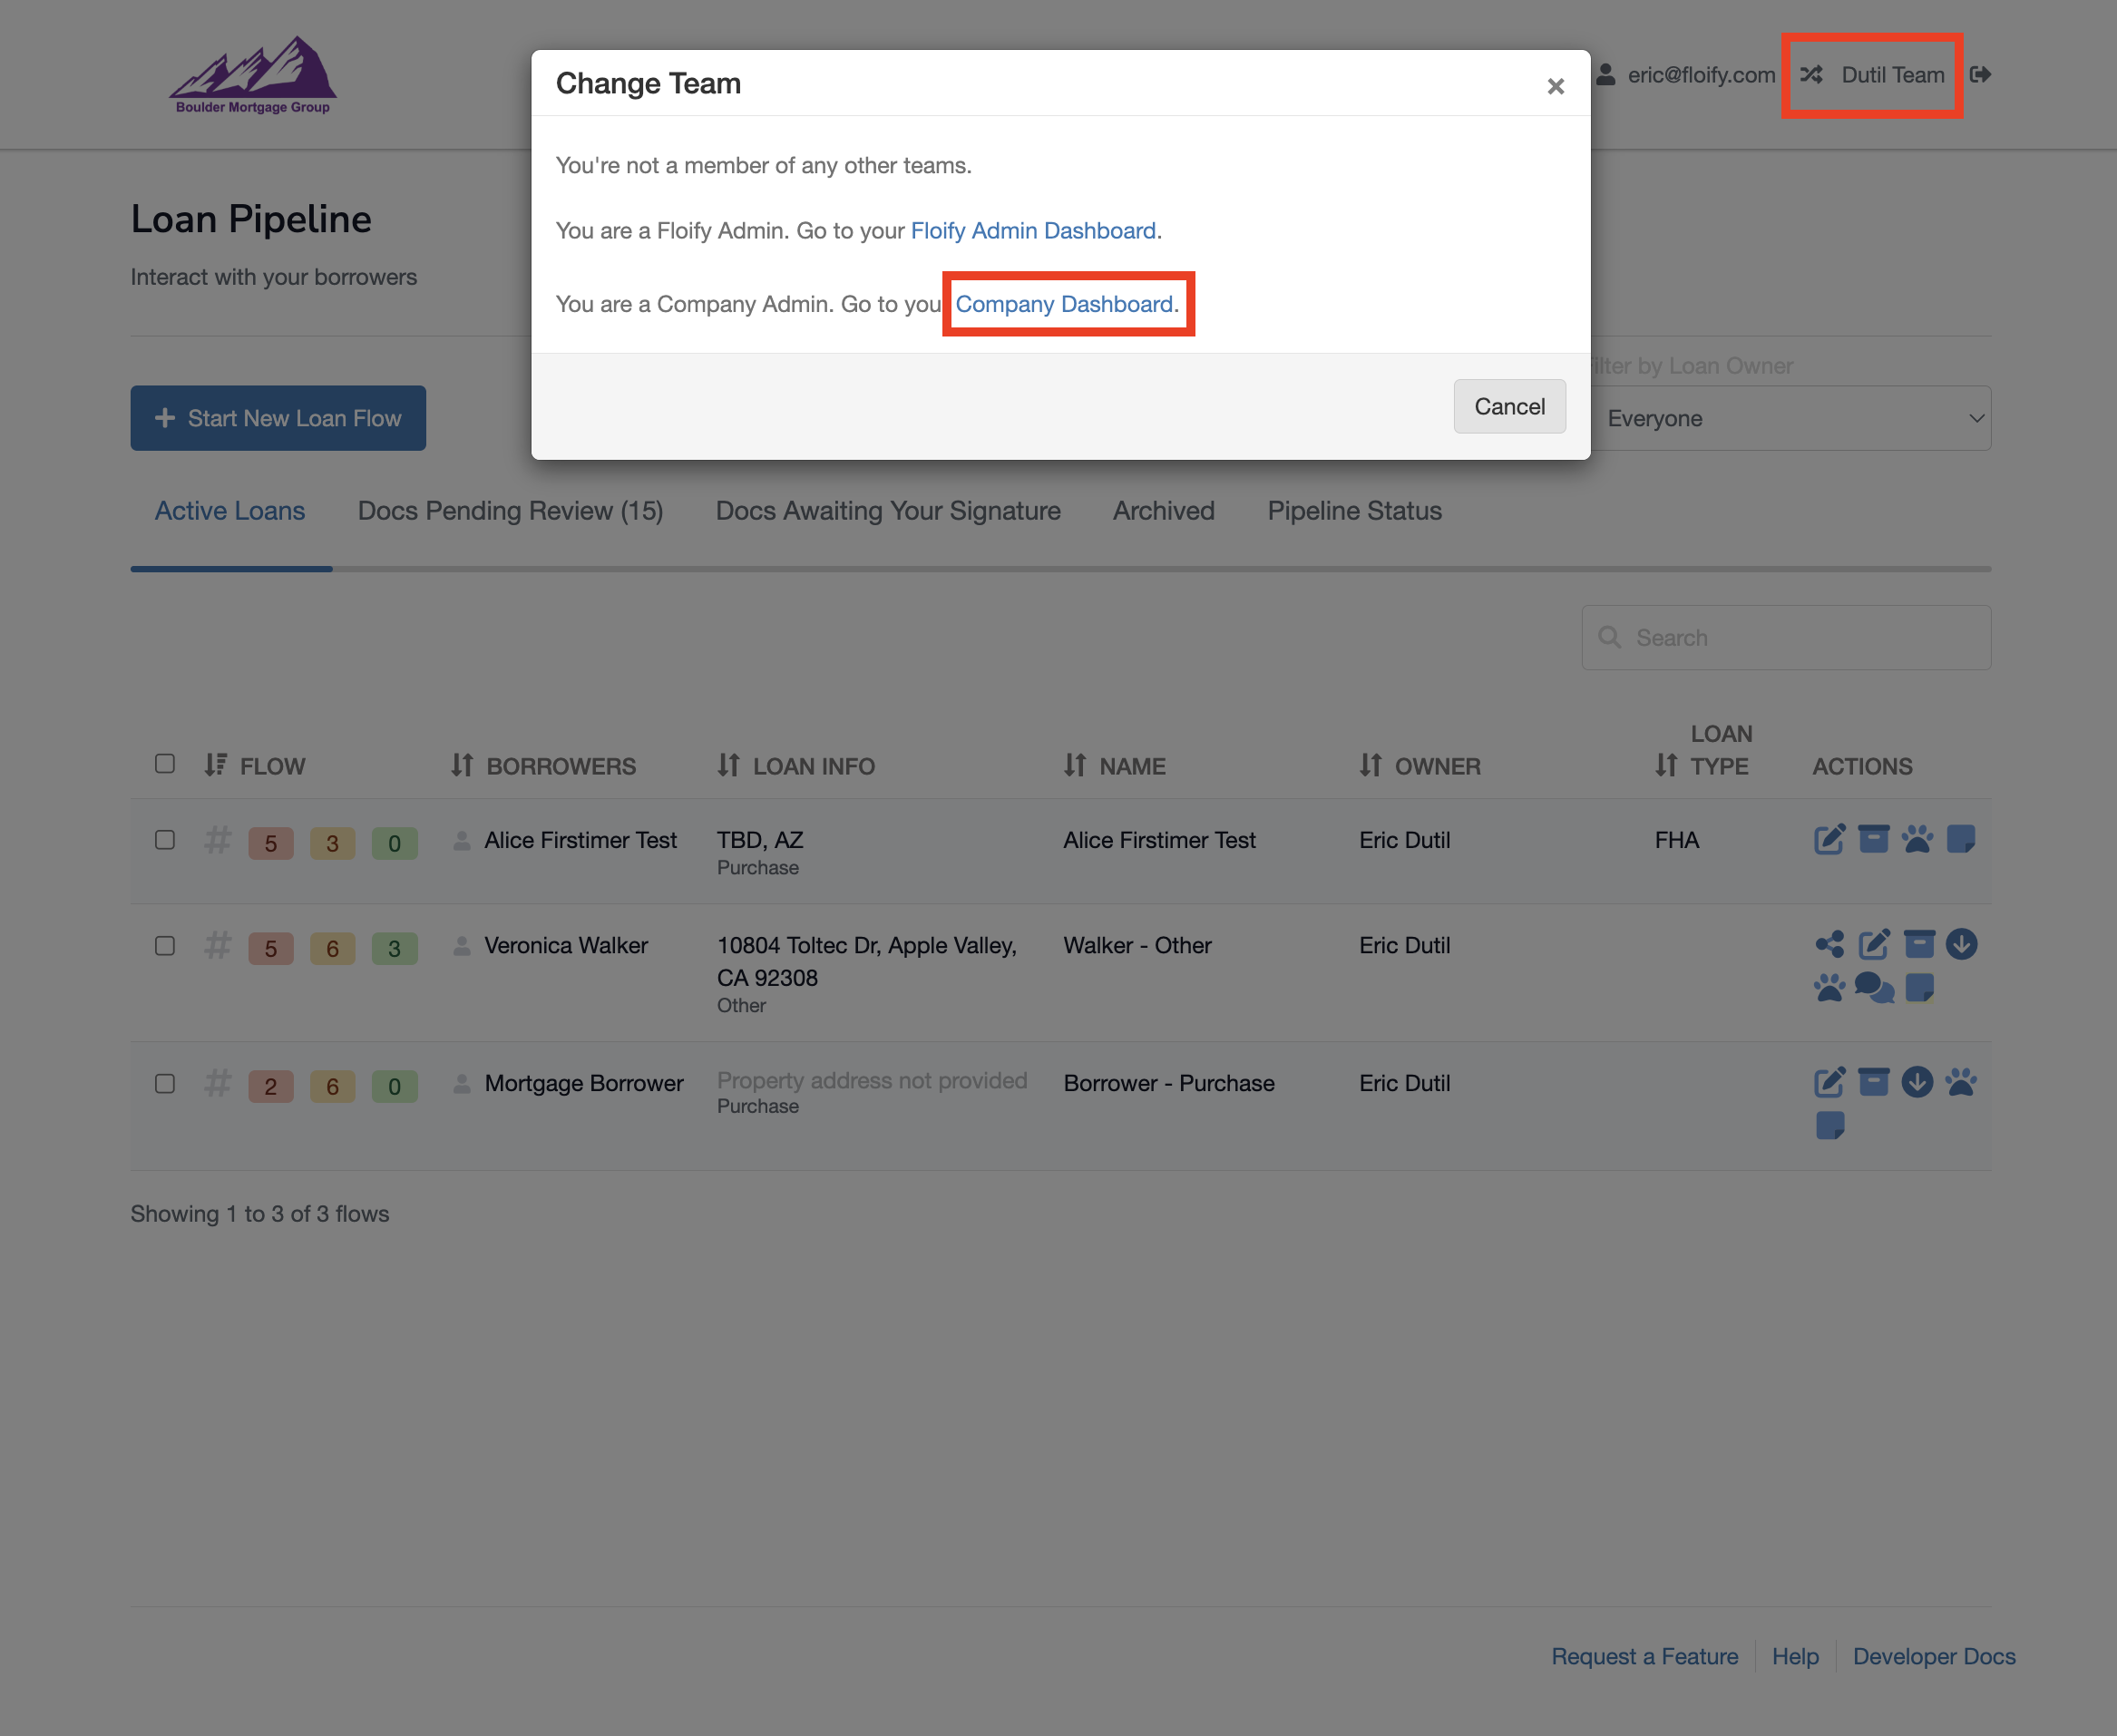The width and height of the screenshot is (2117, 1736).
Task: Open the Pipeline Status tab
Action: tap(1354, 511)
